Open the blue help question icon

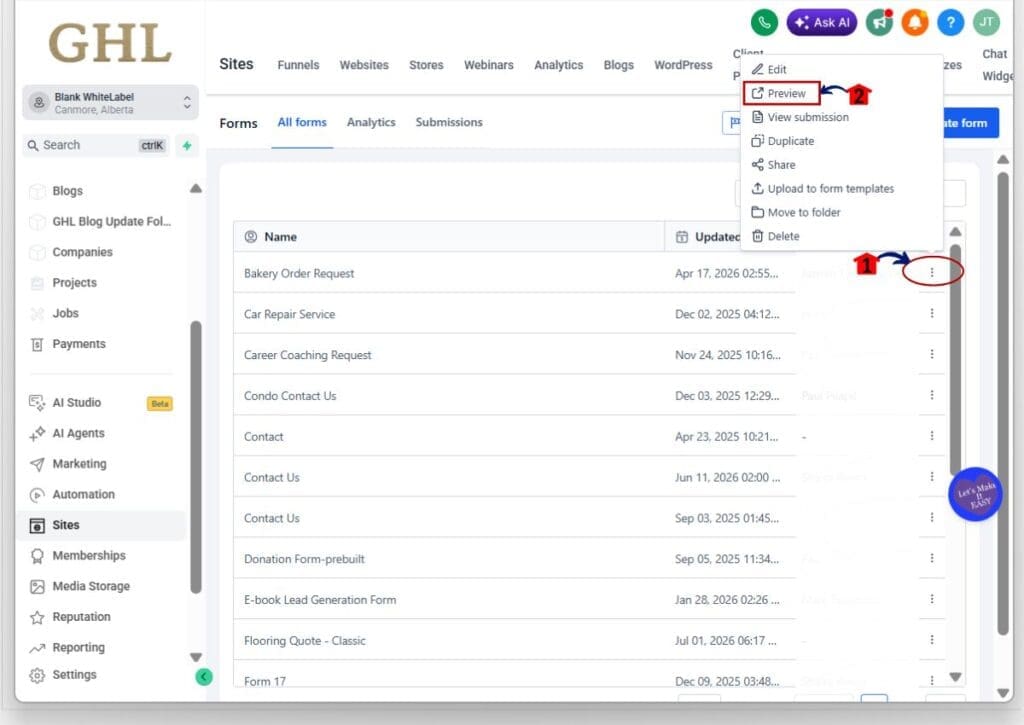tap(951, 22)
